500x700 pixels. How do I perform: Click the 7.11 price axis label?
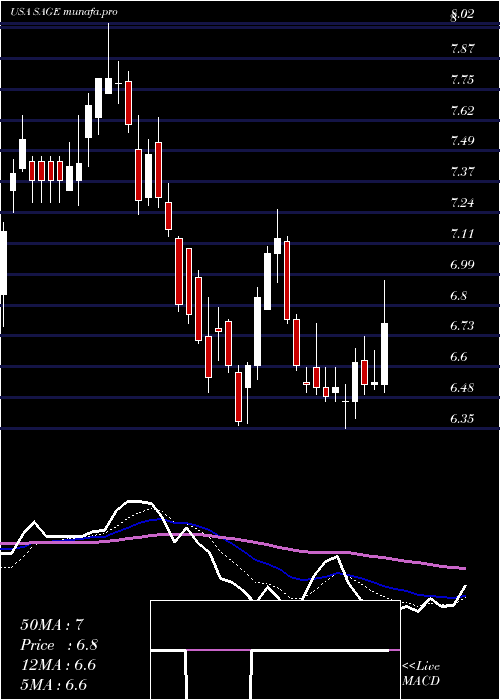pyautogui.click(x=462, y=233)
